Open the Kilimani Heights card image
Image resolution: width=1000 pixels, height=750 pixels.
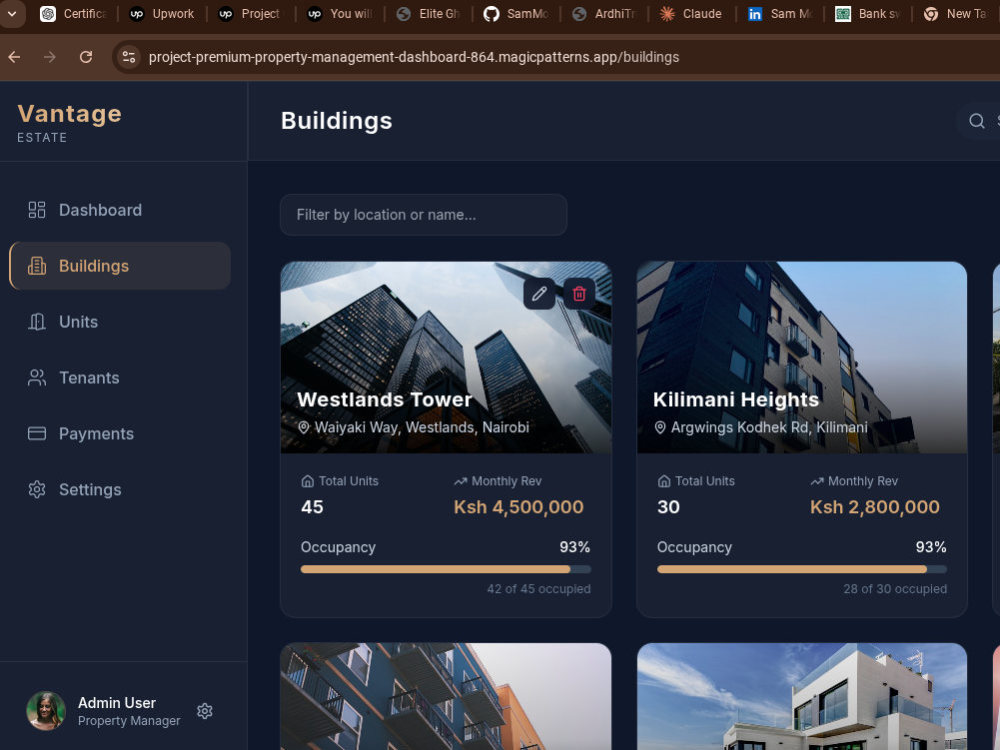pyautogui.click(x=802, y=357)
